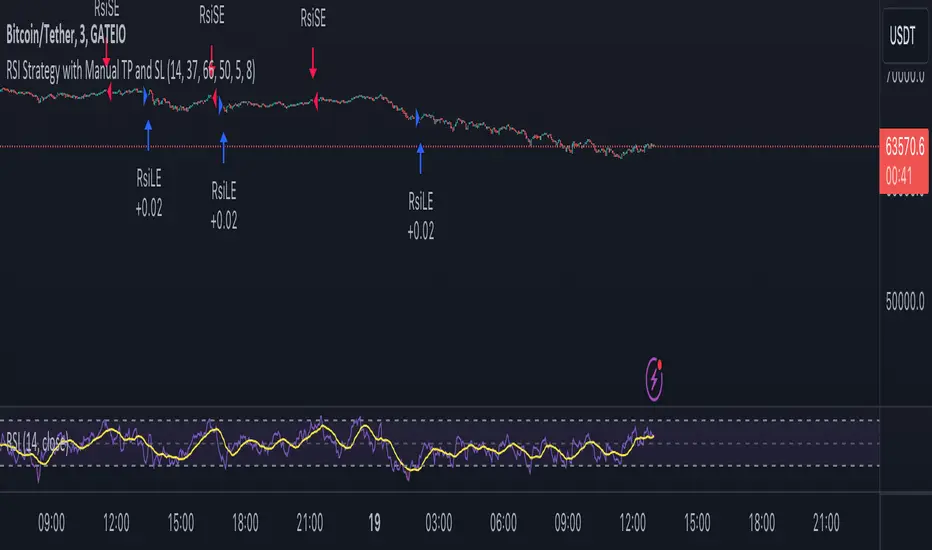This screenshot has height=550, width=932.
Task: Click the first 12:00 time axis label
Action: (x=116, y=523)
